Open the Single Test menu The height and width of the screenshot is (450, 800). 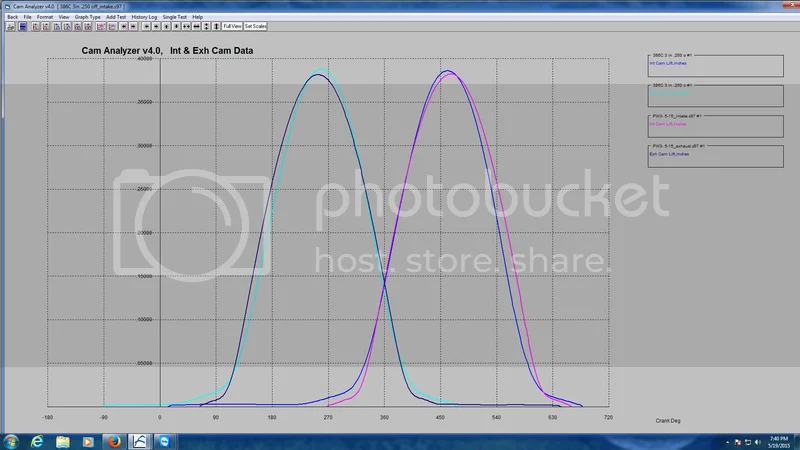[175, 17]
